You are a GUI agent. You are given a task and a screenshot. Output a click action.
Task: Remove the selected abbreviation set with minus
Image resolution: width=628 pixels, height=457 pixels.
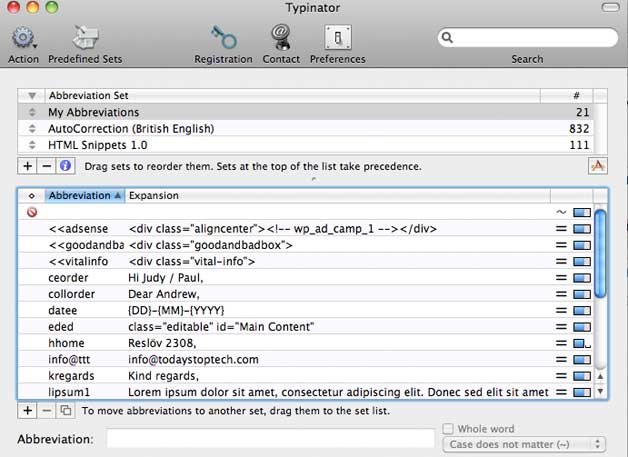click(x=46, y=165)
